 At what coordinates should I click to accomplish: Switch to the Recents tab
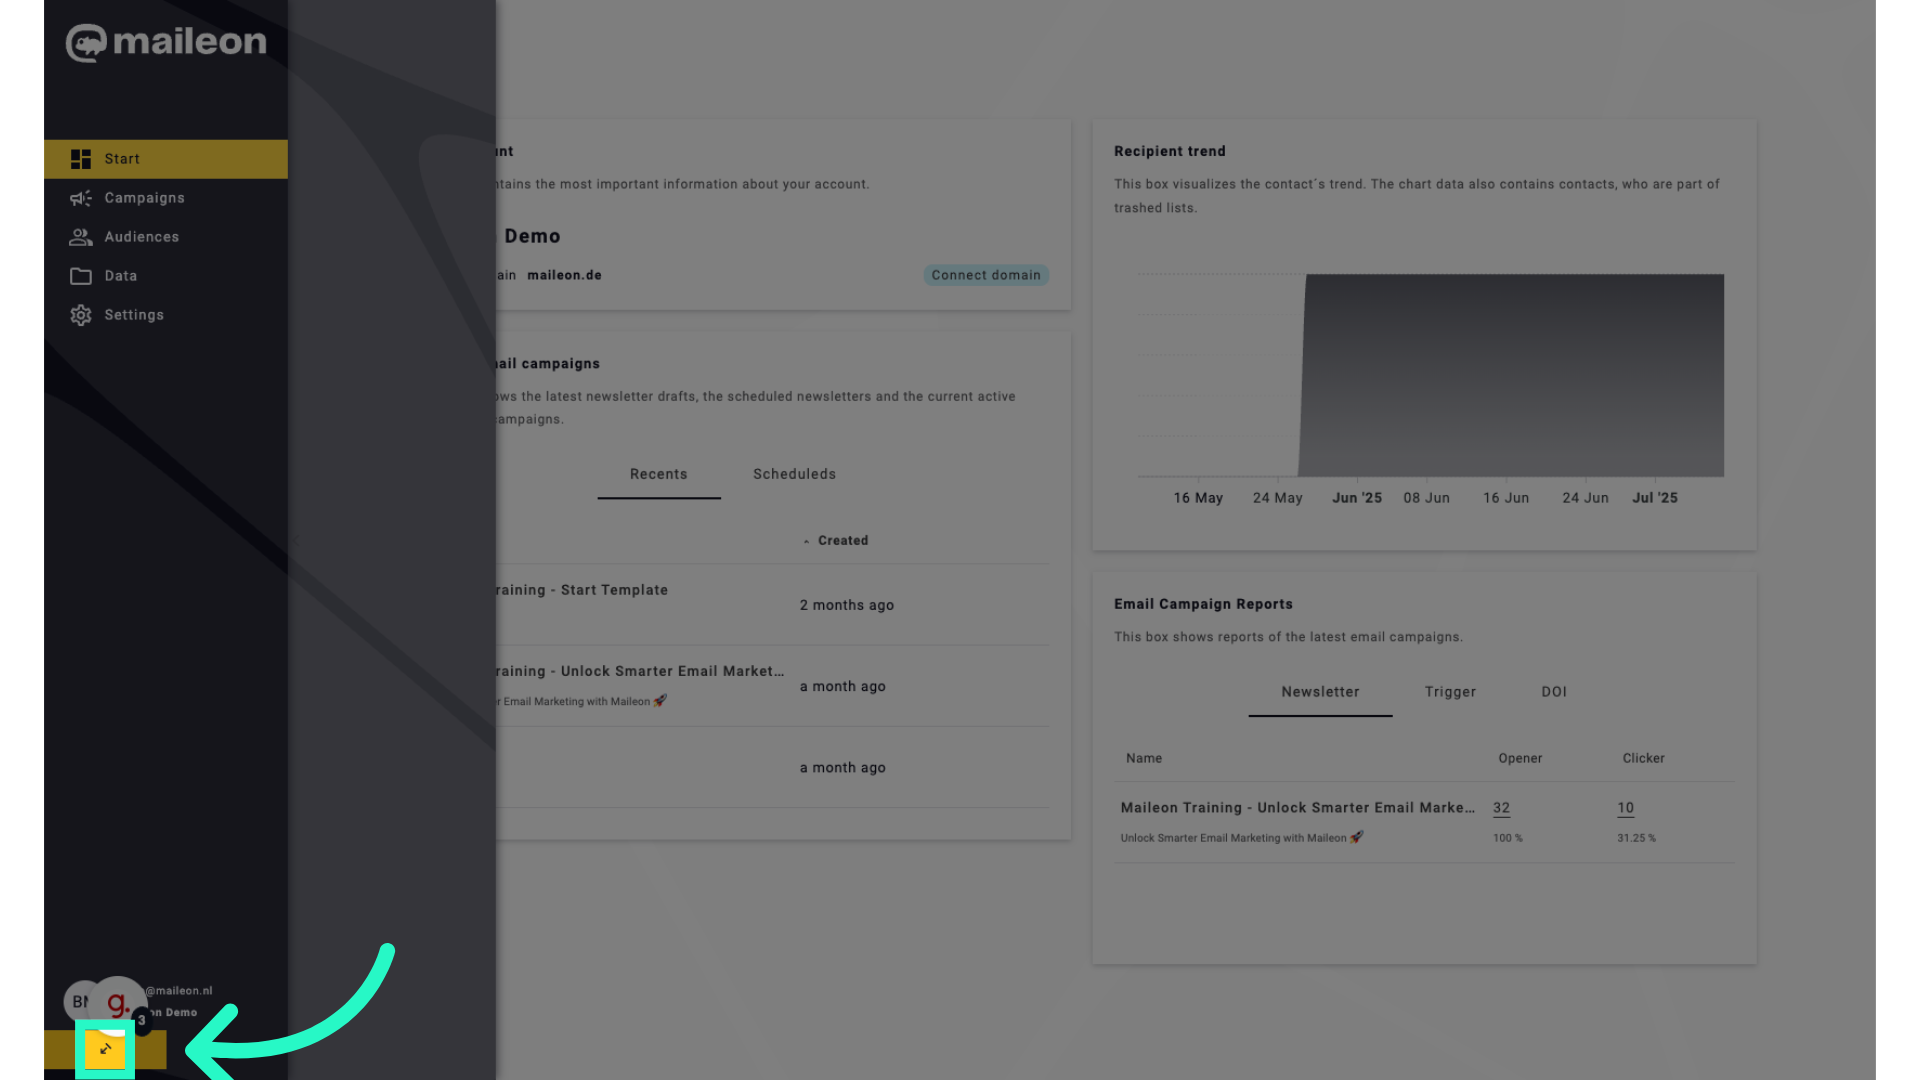[659, 474]
